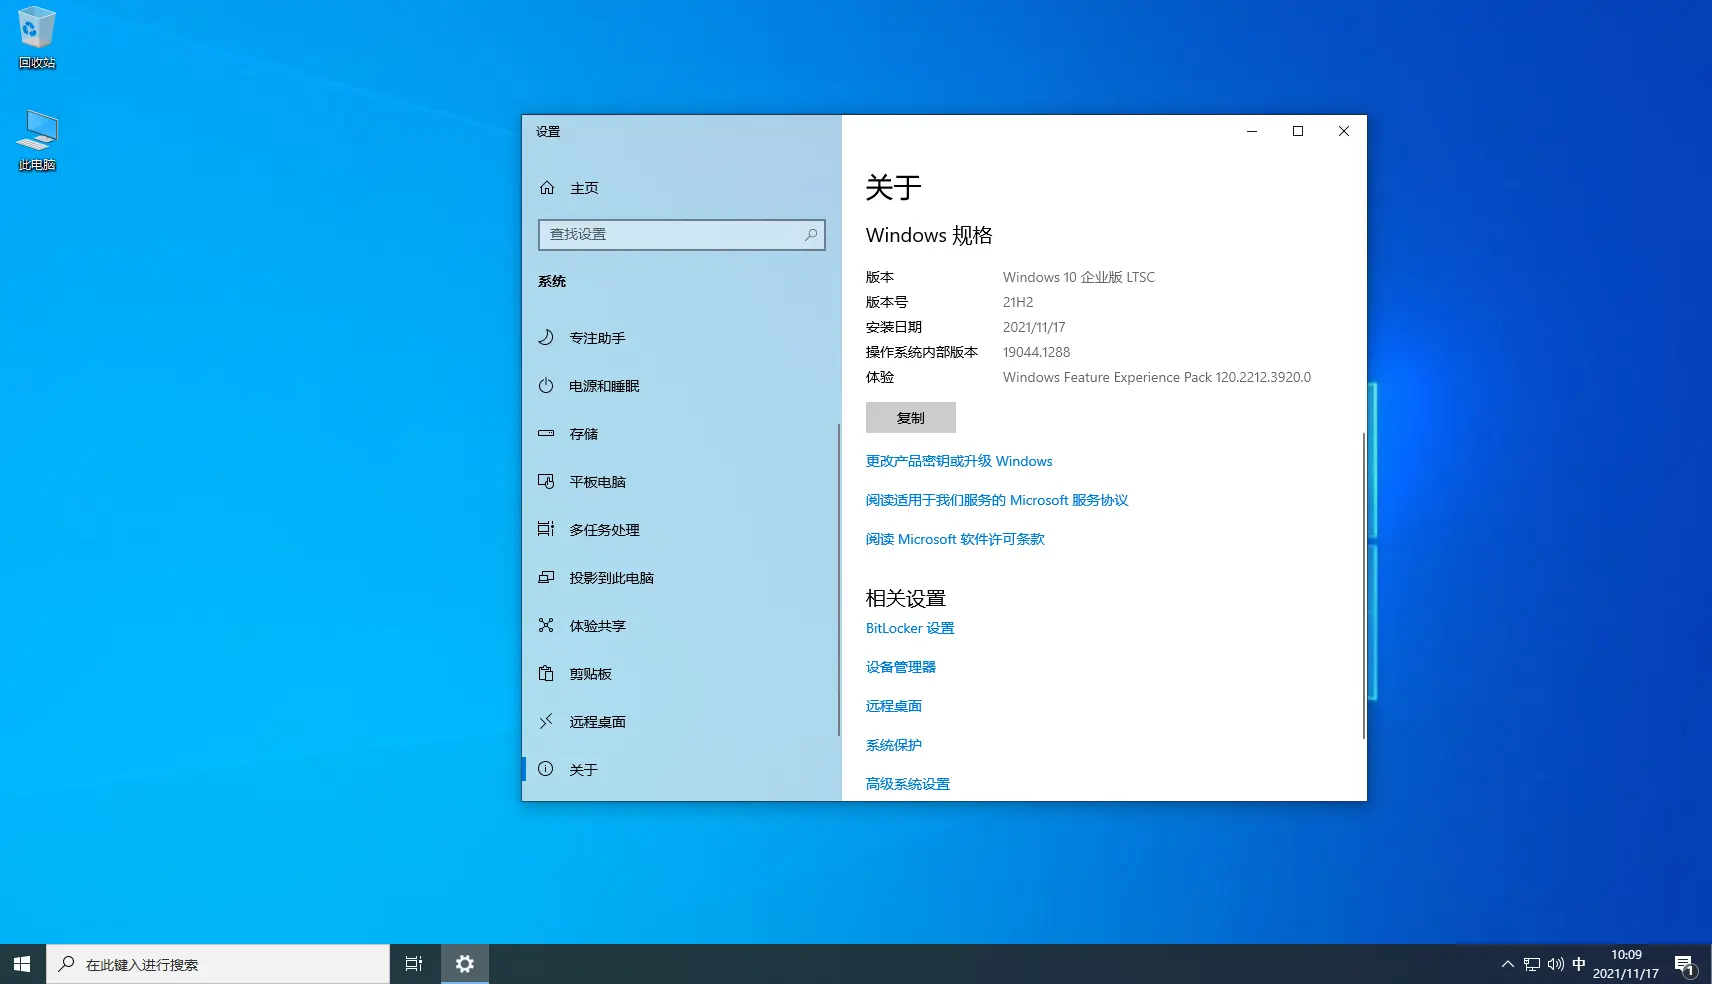The height and width of the screenshot is (984, 1712).
Task: Select 关于 label in sidebar
Action: pos(583,770)
